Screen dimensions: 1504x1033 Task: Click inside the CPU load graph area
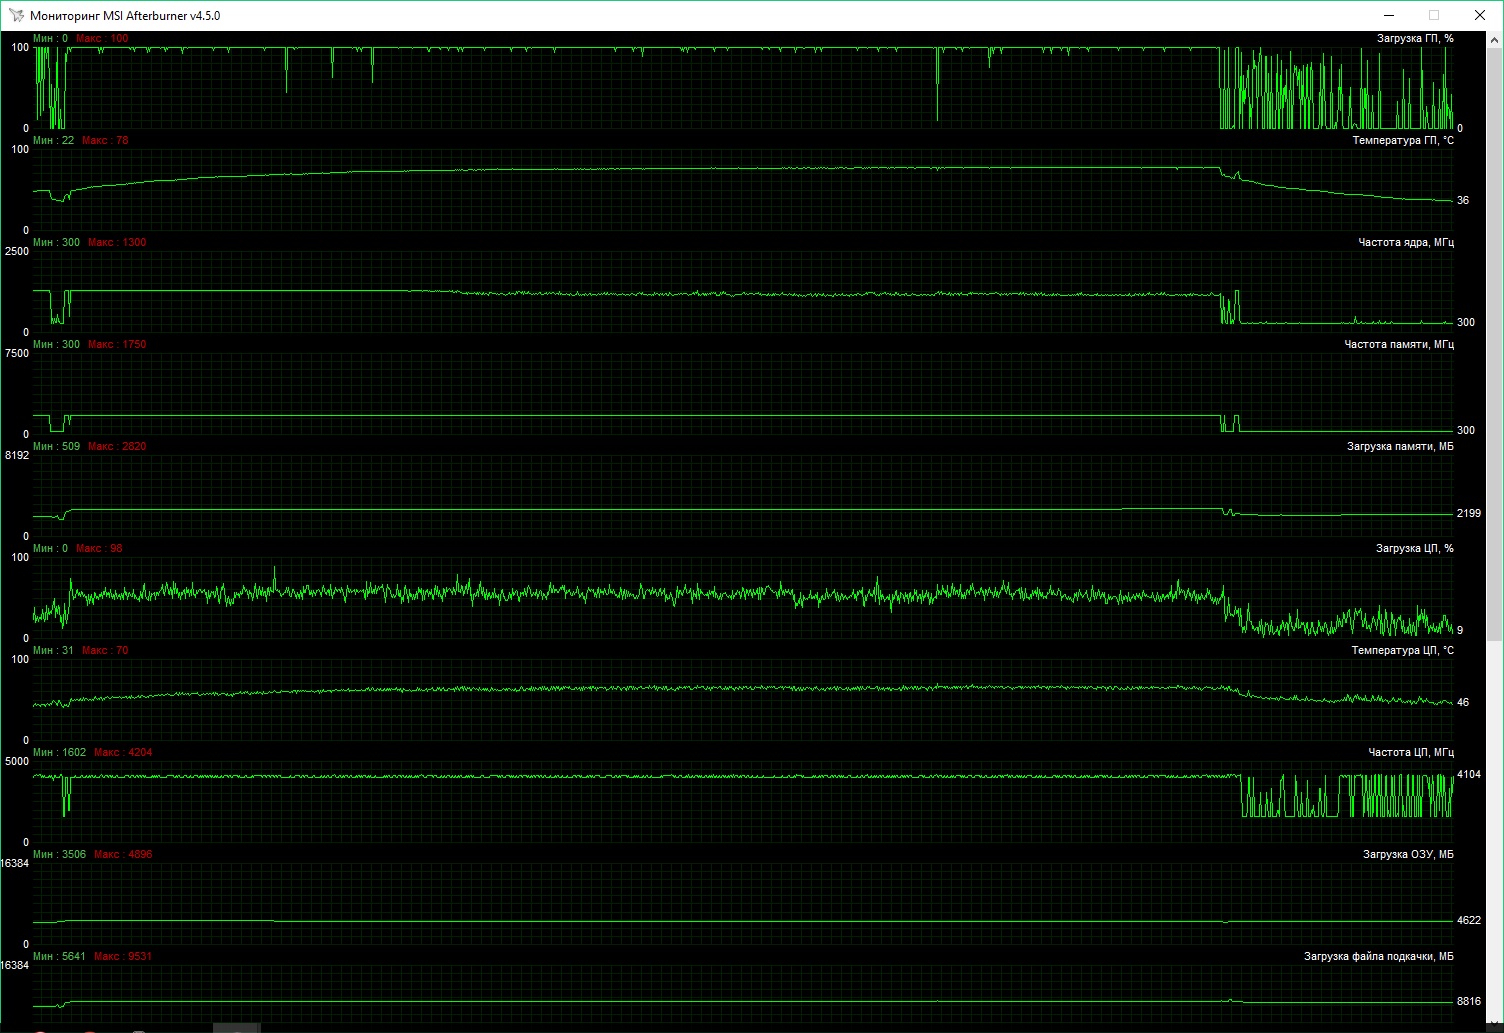[x=742, y=597]
